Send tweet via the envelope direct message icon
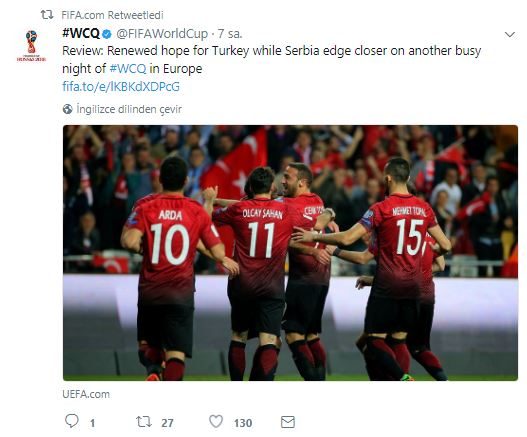Image resolution: width=527 pixels, height=437 pixels. [x=288, y=422]
